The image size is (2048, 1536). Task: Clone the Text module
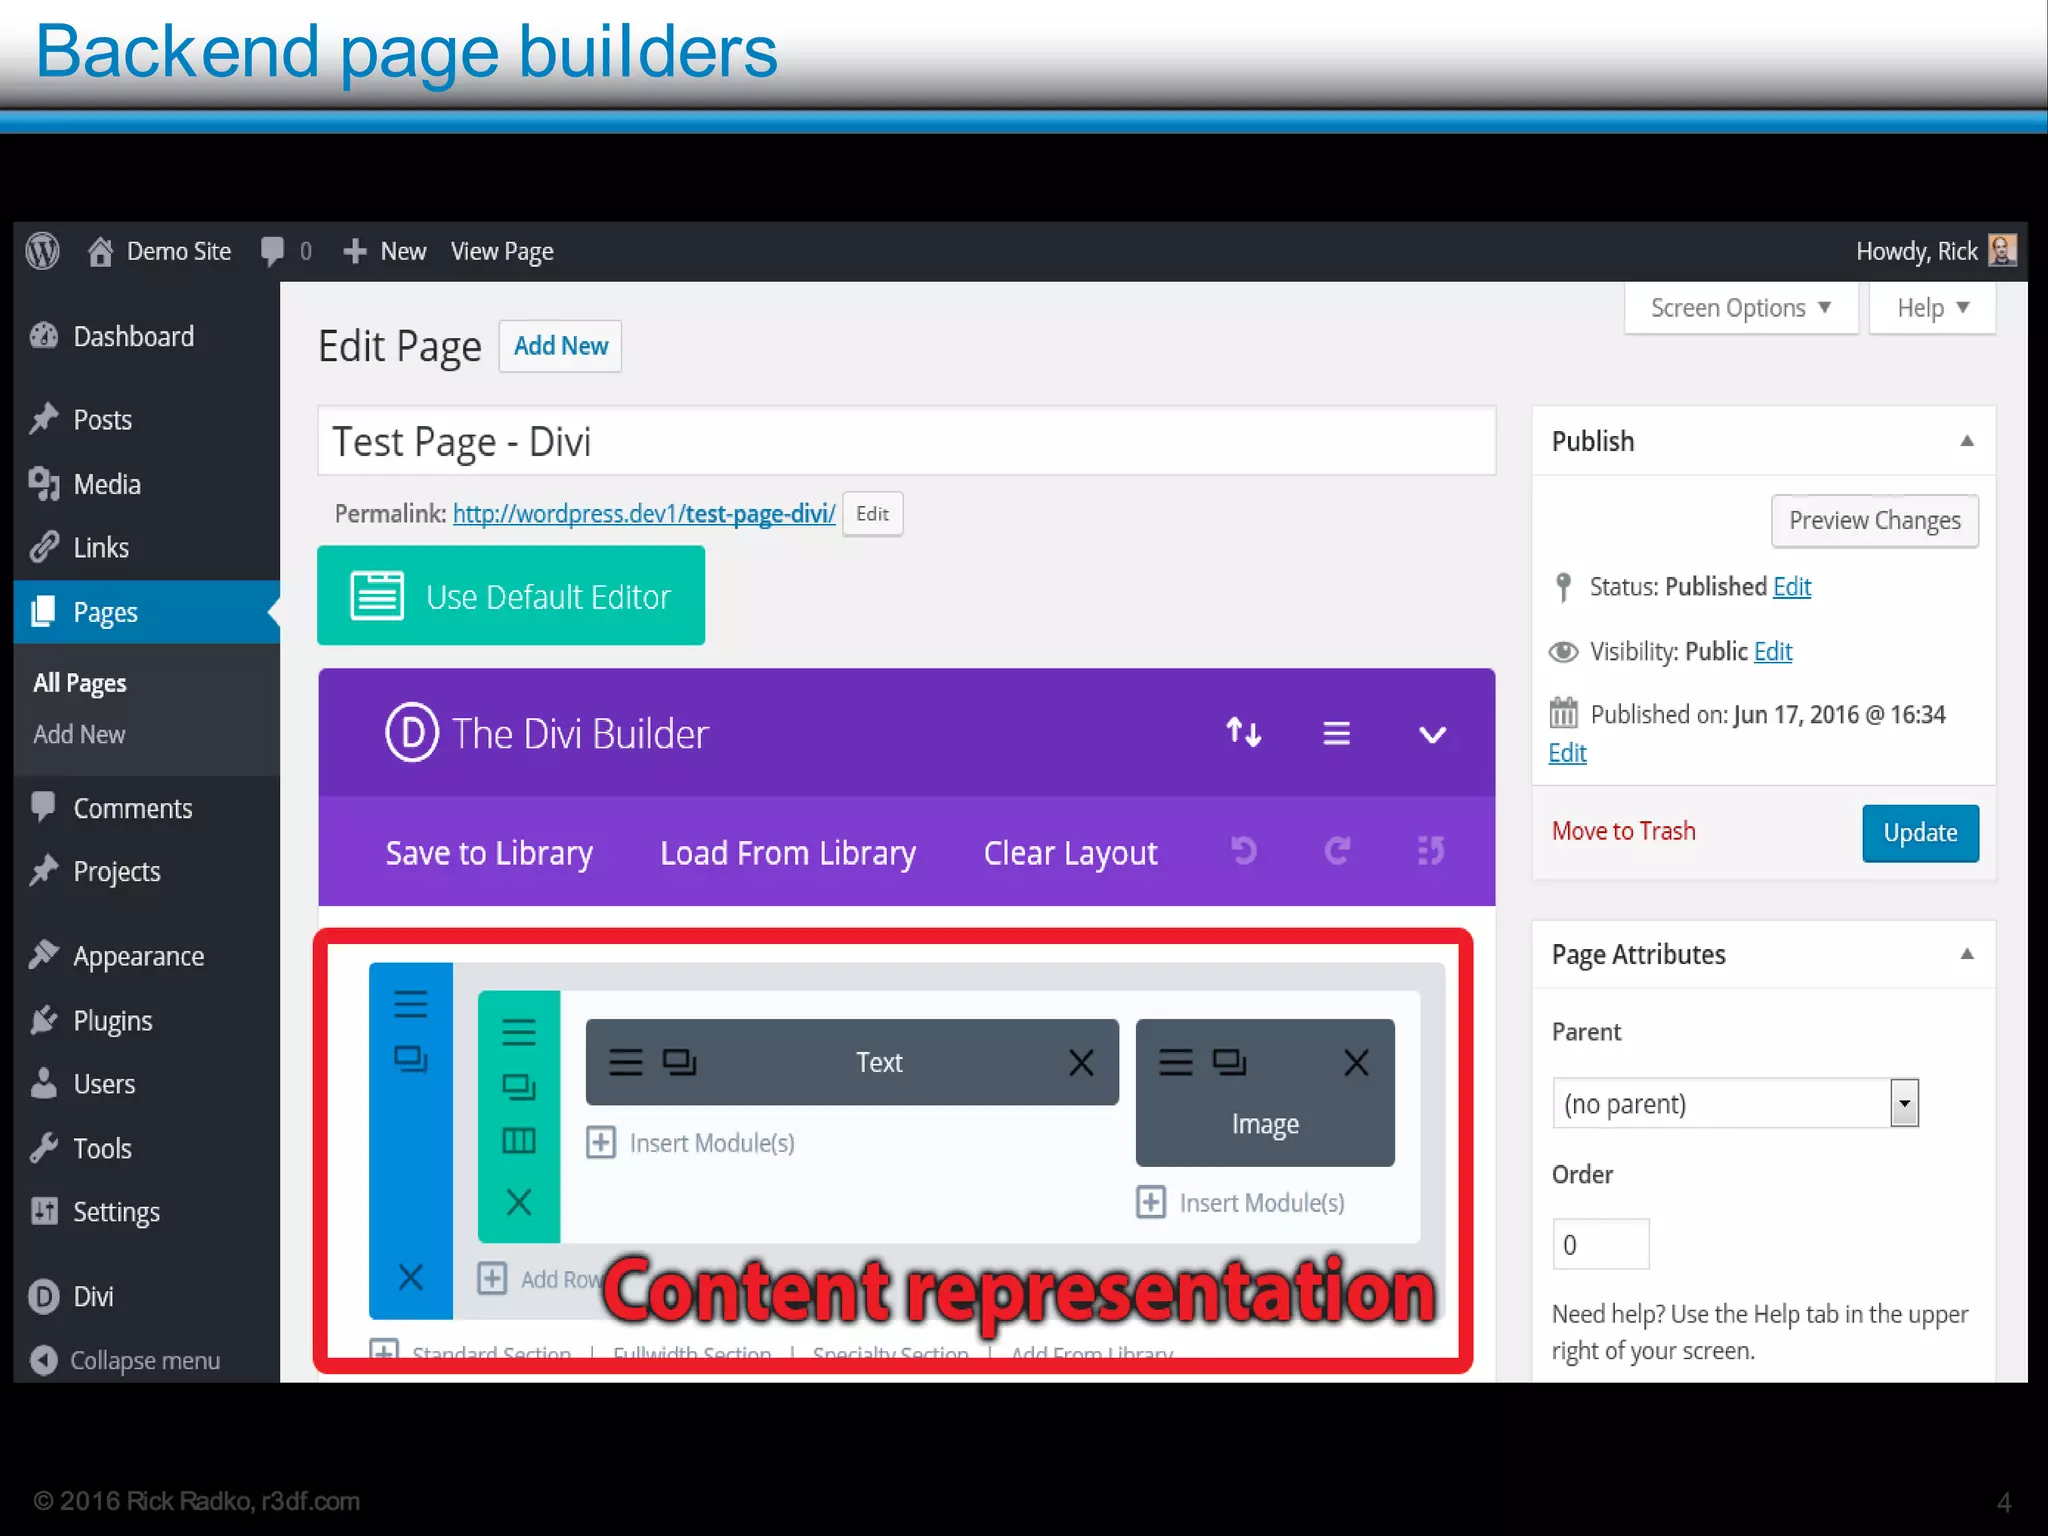680,1062
